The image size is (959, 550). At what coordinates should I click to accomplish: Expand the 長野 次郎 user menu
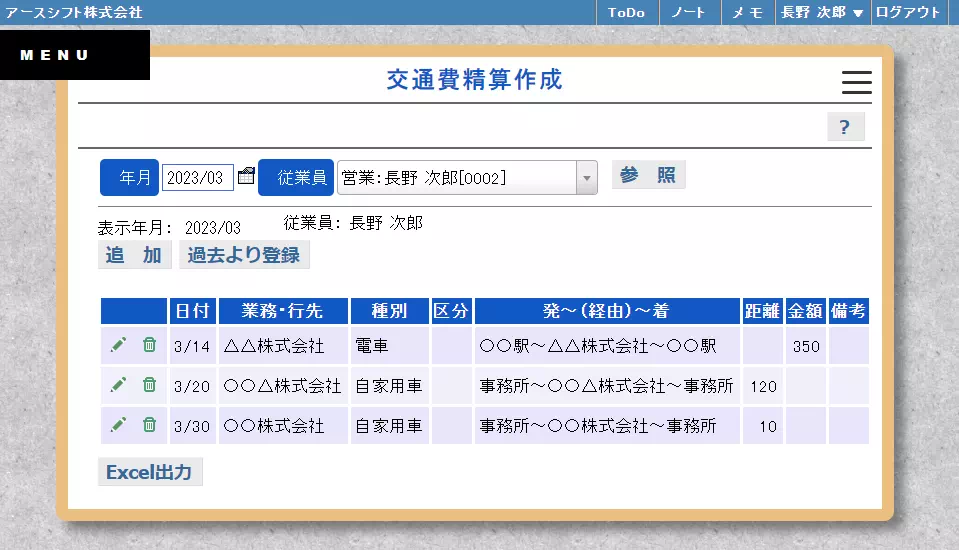(823, 12)
